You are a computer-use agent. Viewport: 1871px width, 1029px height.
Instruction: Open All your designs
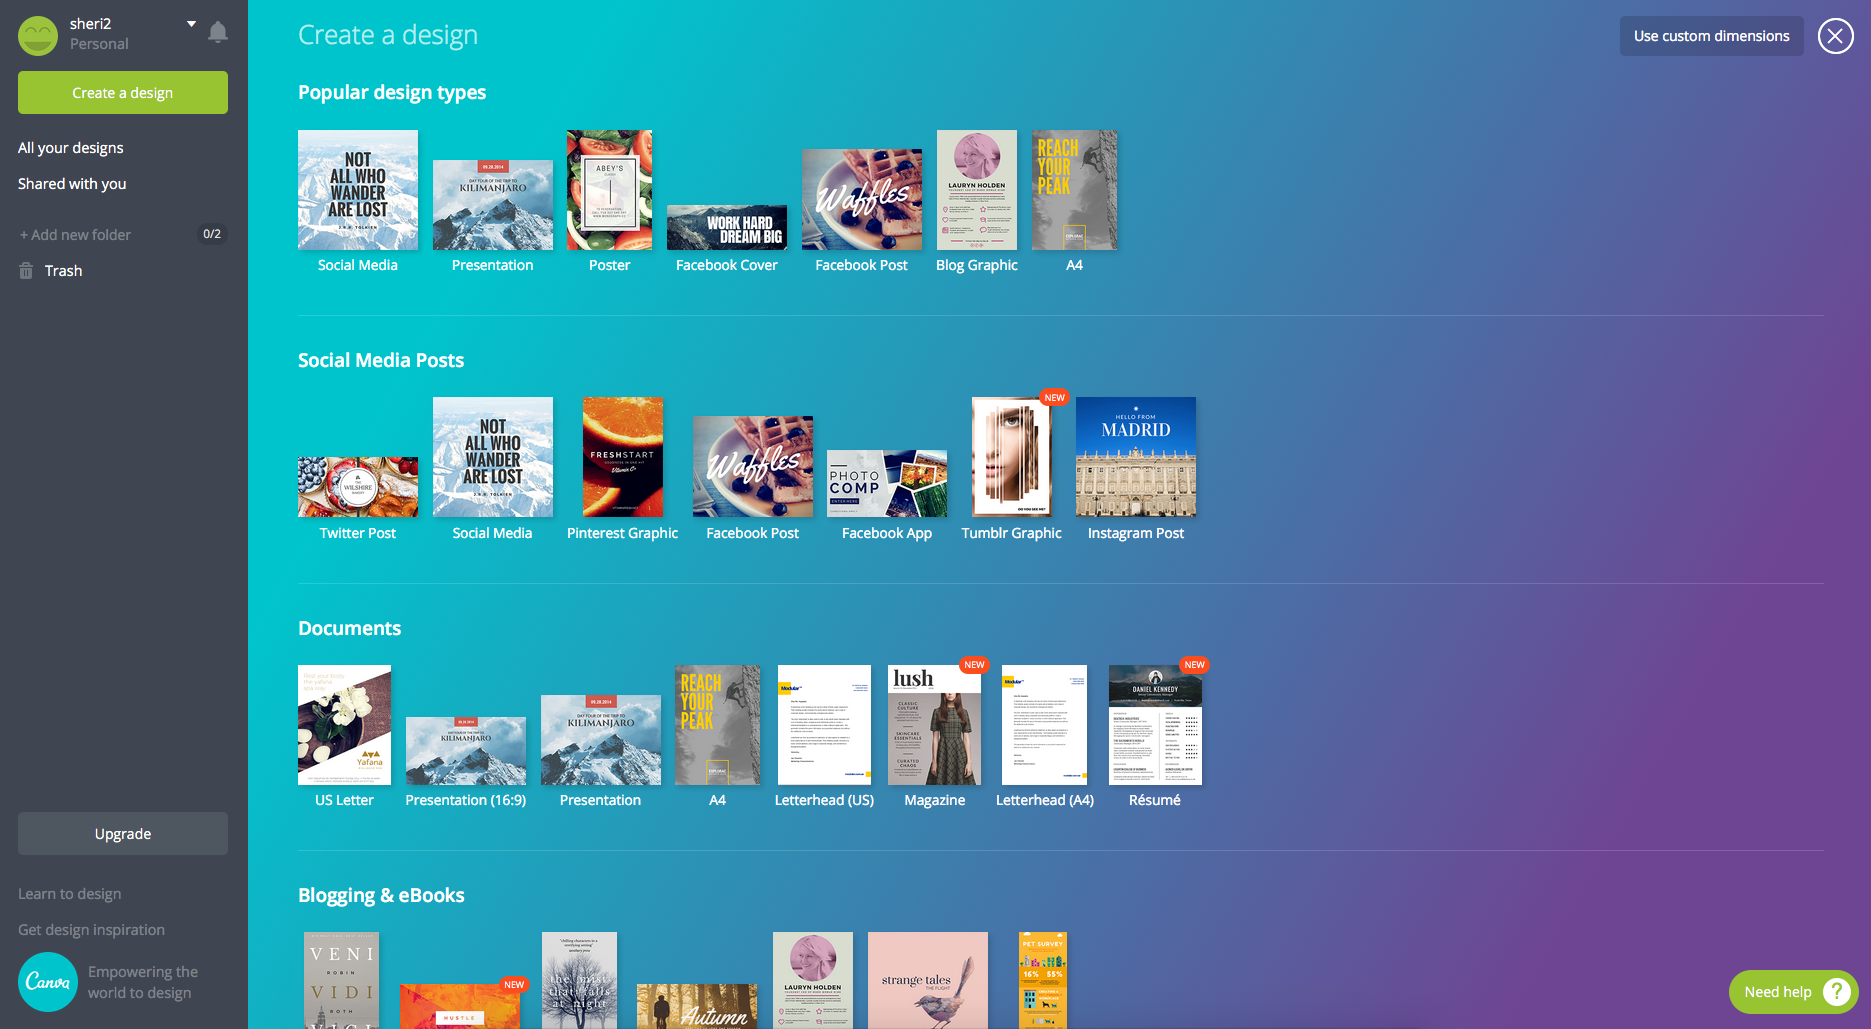coord(71,148)
